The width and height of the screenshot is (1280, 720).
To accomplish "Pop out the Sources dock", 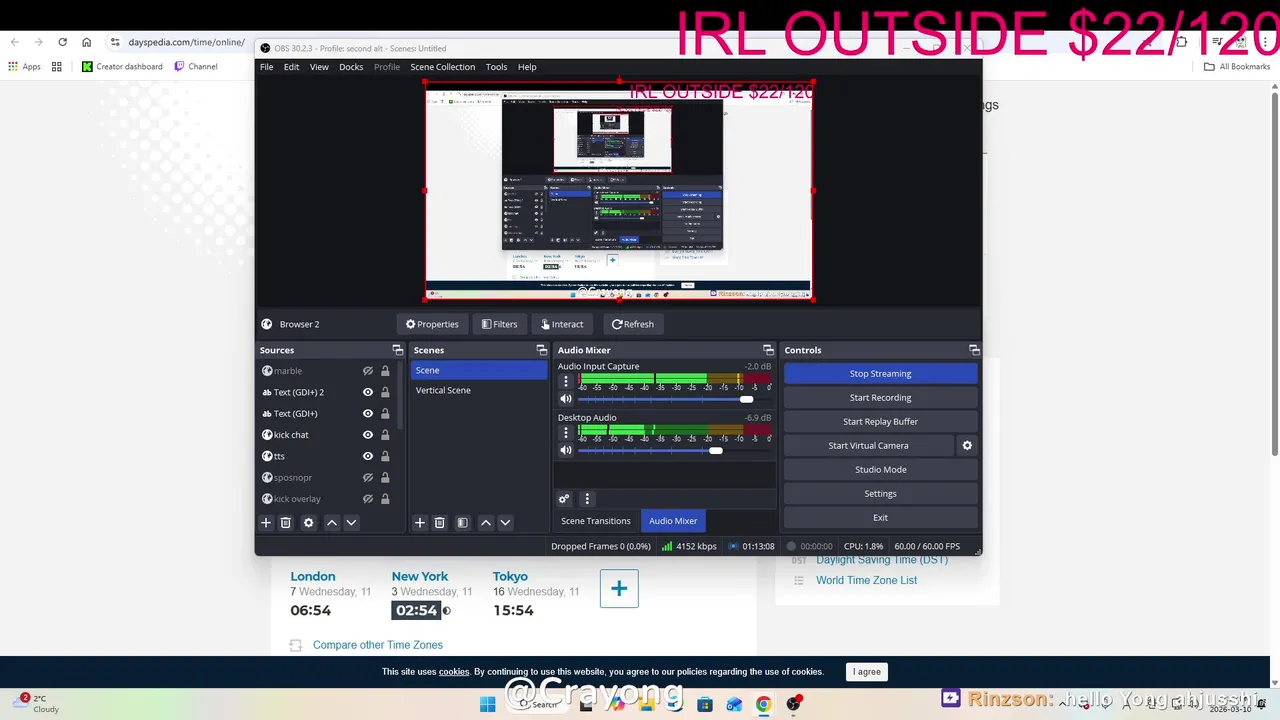I will 397,350.
